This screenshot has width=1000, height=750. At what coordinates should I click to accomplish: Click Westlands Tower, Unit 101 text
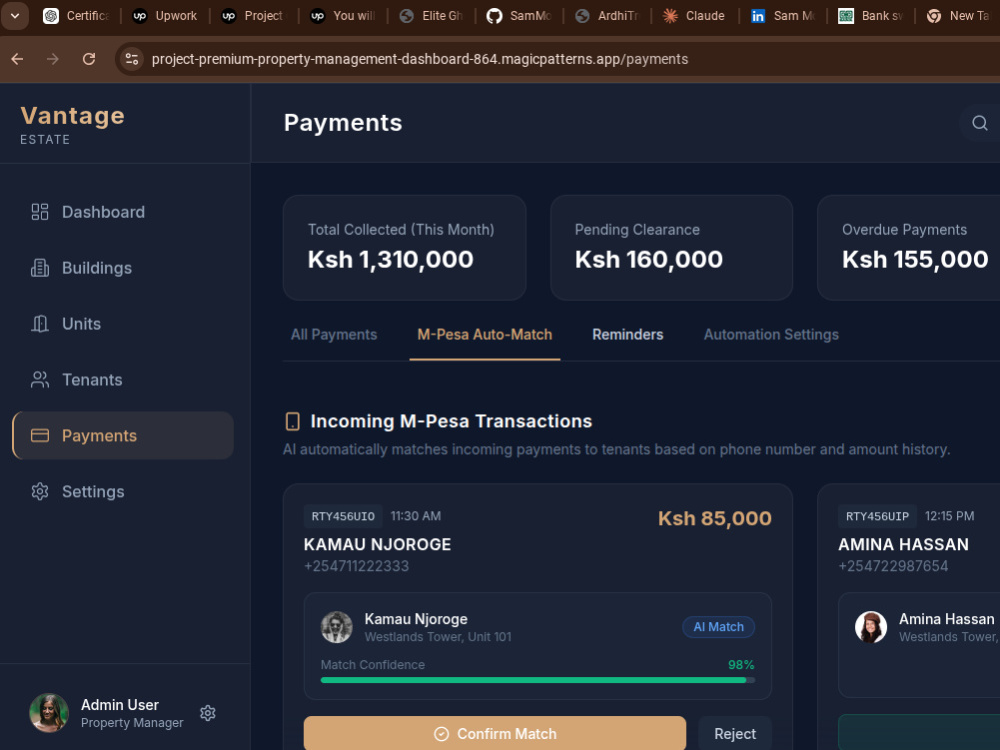tap(438, 636)
